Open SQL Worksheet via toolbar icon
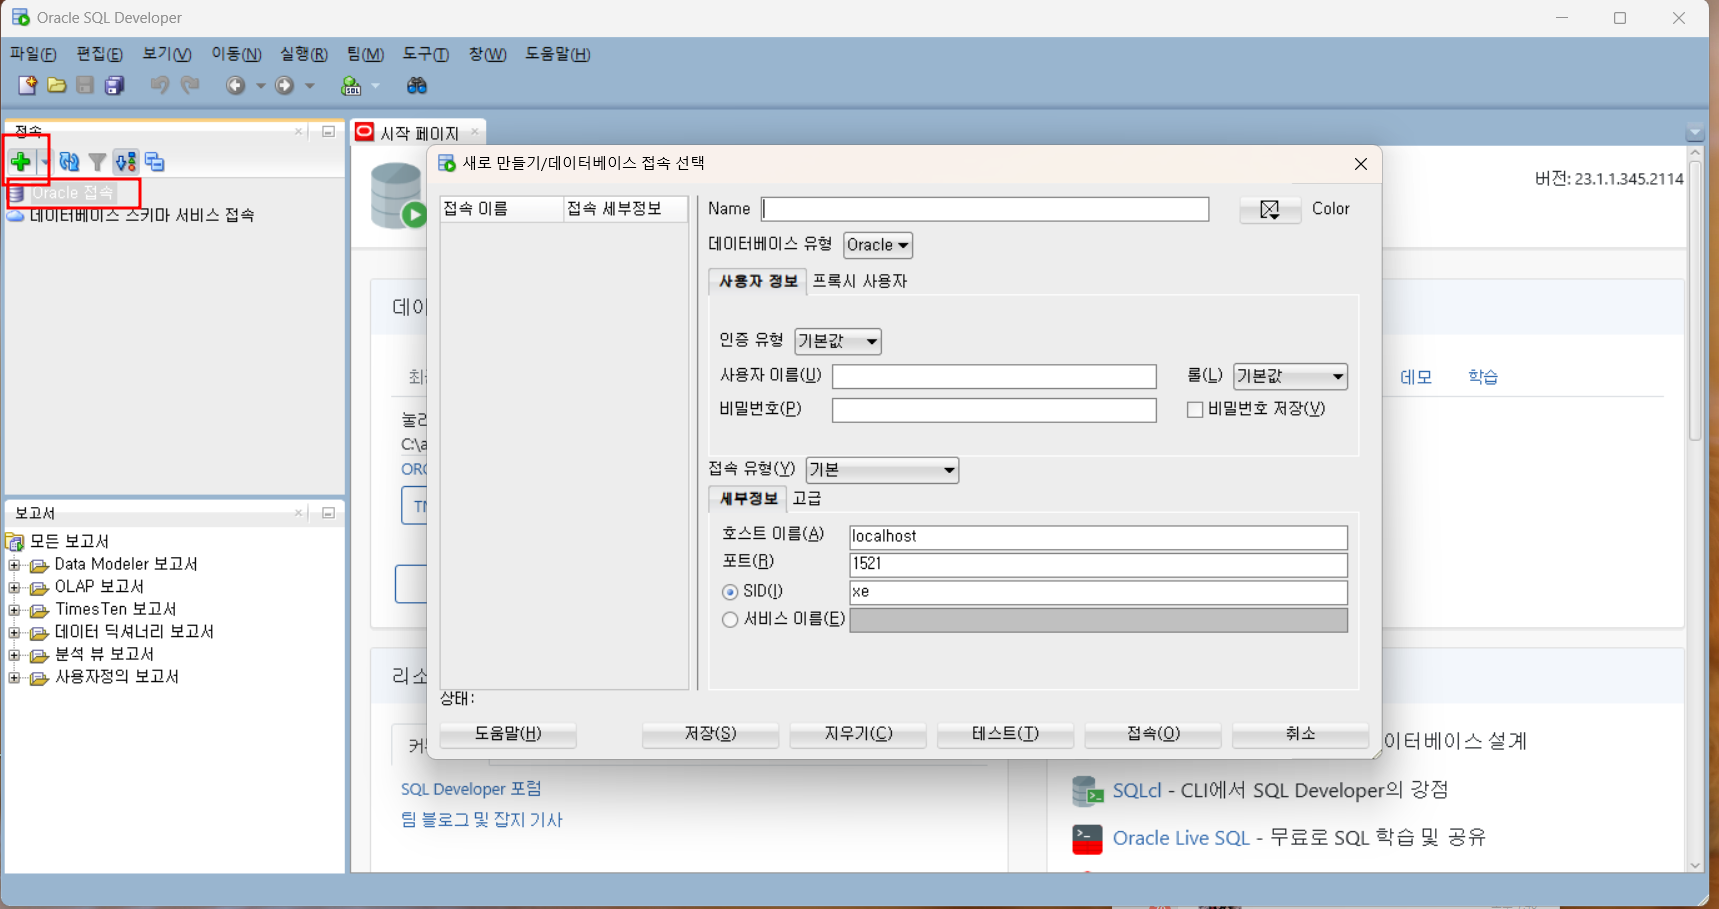Screen dimensions: 1719x909 click(351, 86)
